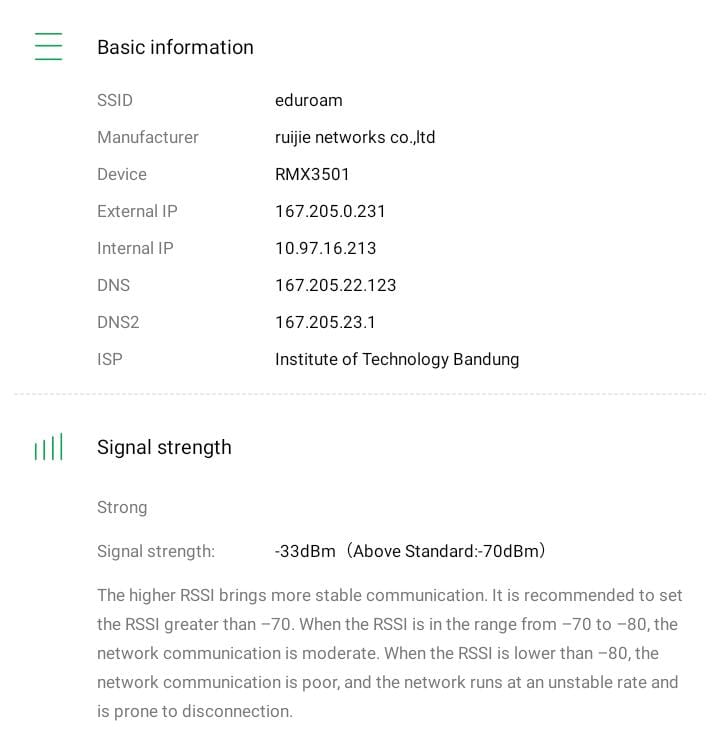Click the Strong signal status text

coord(122,507)
